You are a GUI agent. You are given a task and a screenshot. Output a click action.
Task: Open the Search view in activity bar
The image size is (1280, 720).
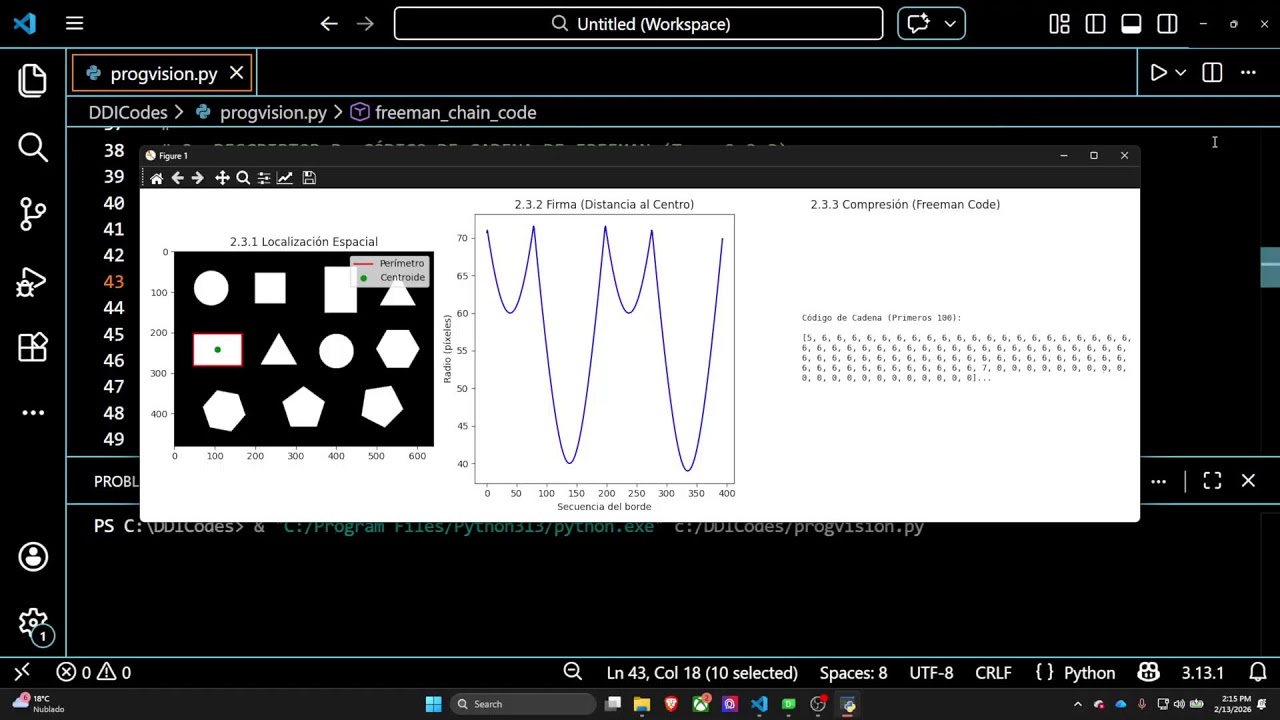(33, 147)
